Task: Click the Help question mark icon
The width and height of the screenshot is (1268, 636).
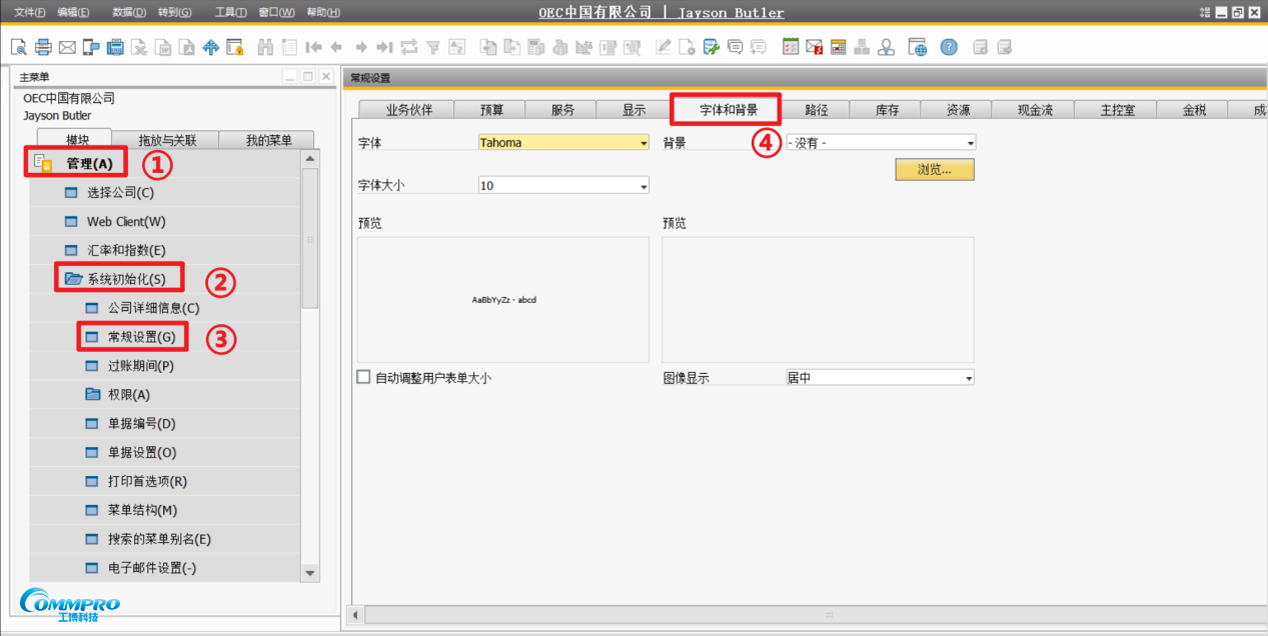Action: pos(948,46)
